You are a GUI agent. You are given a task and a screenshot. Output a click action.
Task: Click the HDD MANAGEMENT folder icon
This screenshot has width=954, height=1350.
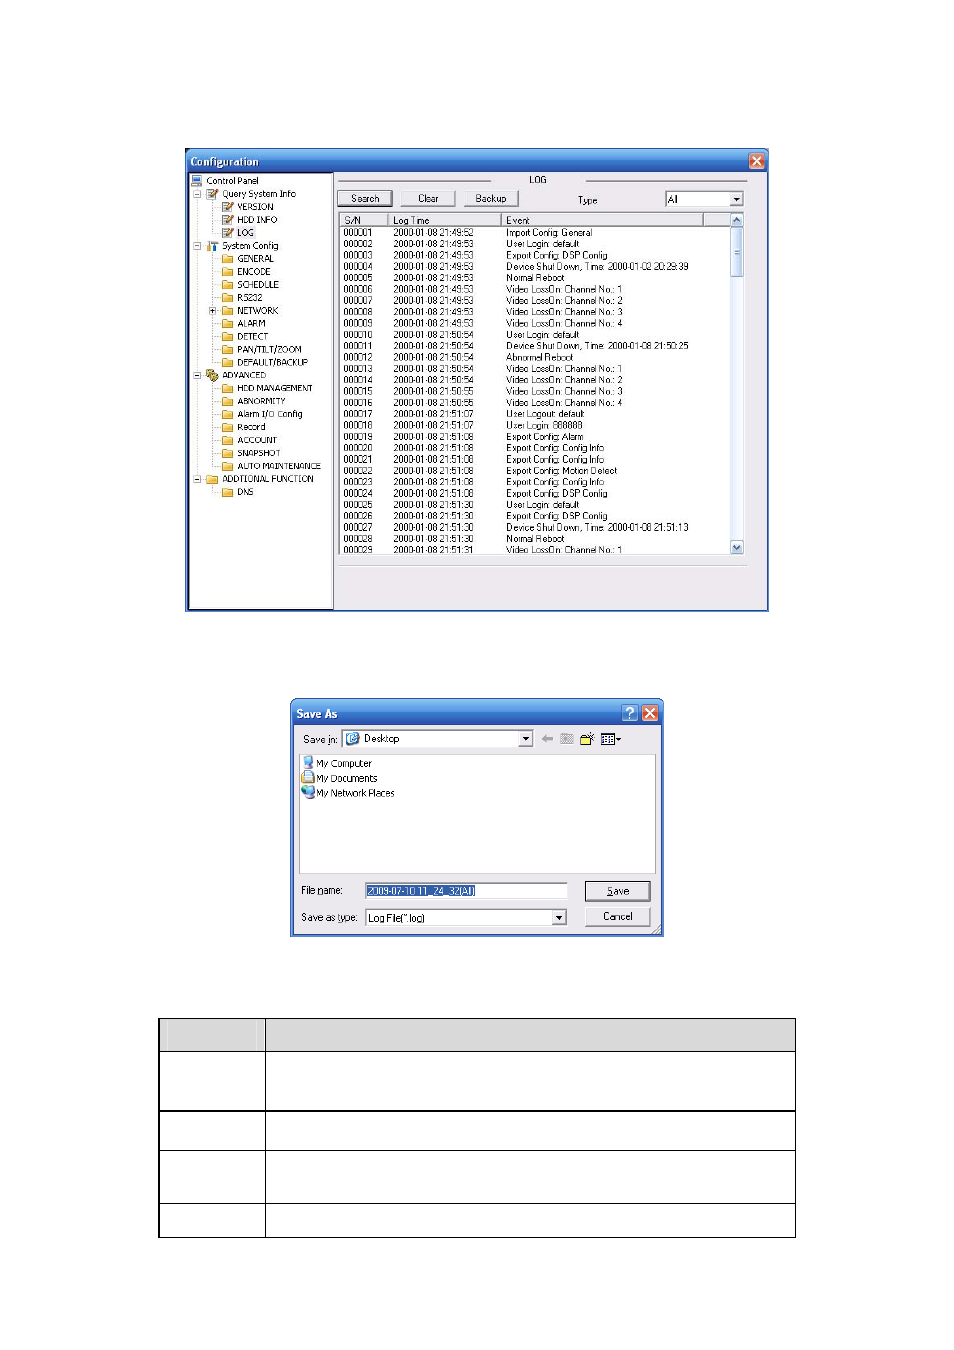(228, 389)
